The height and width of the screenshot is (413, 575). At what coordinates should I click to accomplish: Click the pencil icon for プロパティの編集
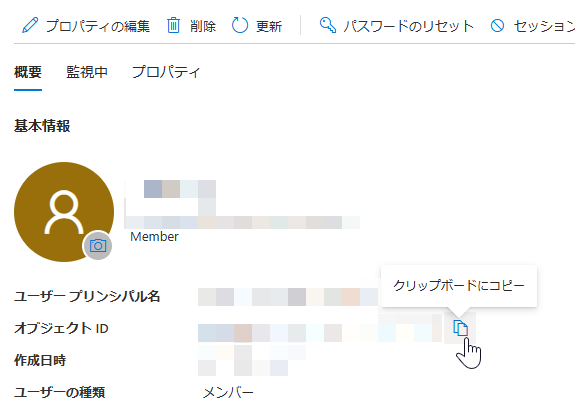click(x=30, y=26)
